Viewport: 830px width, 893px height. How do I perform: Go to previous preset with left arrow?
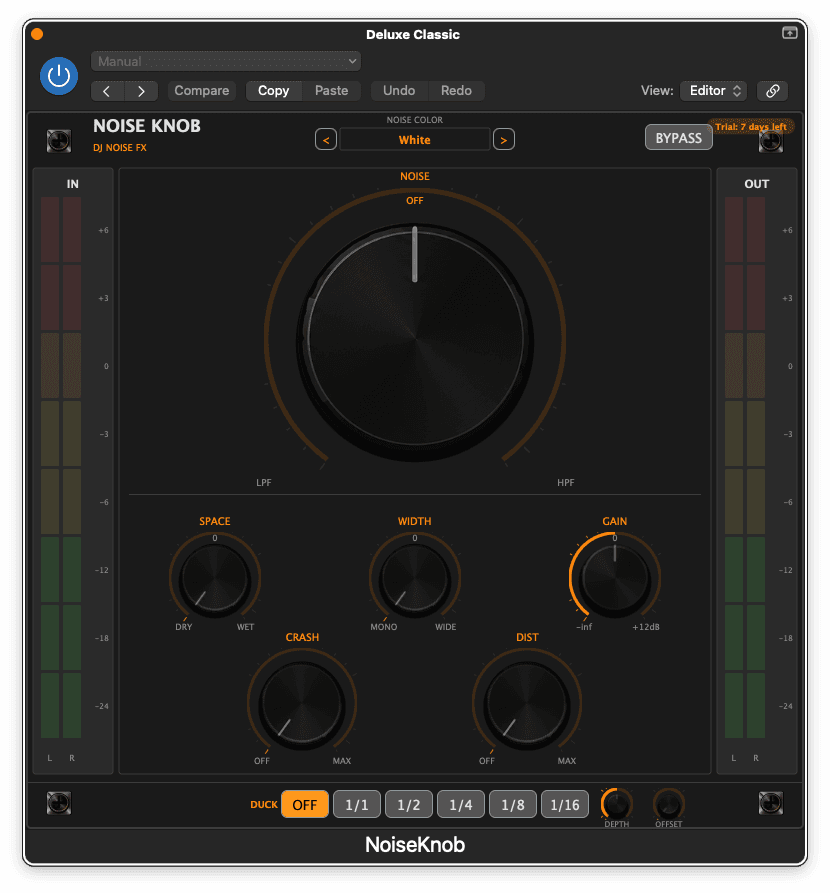click(x=107, y=91)
